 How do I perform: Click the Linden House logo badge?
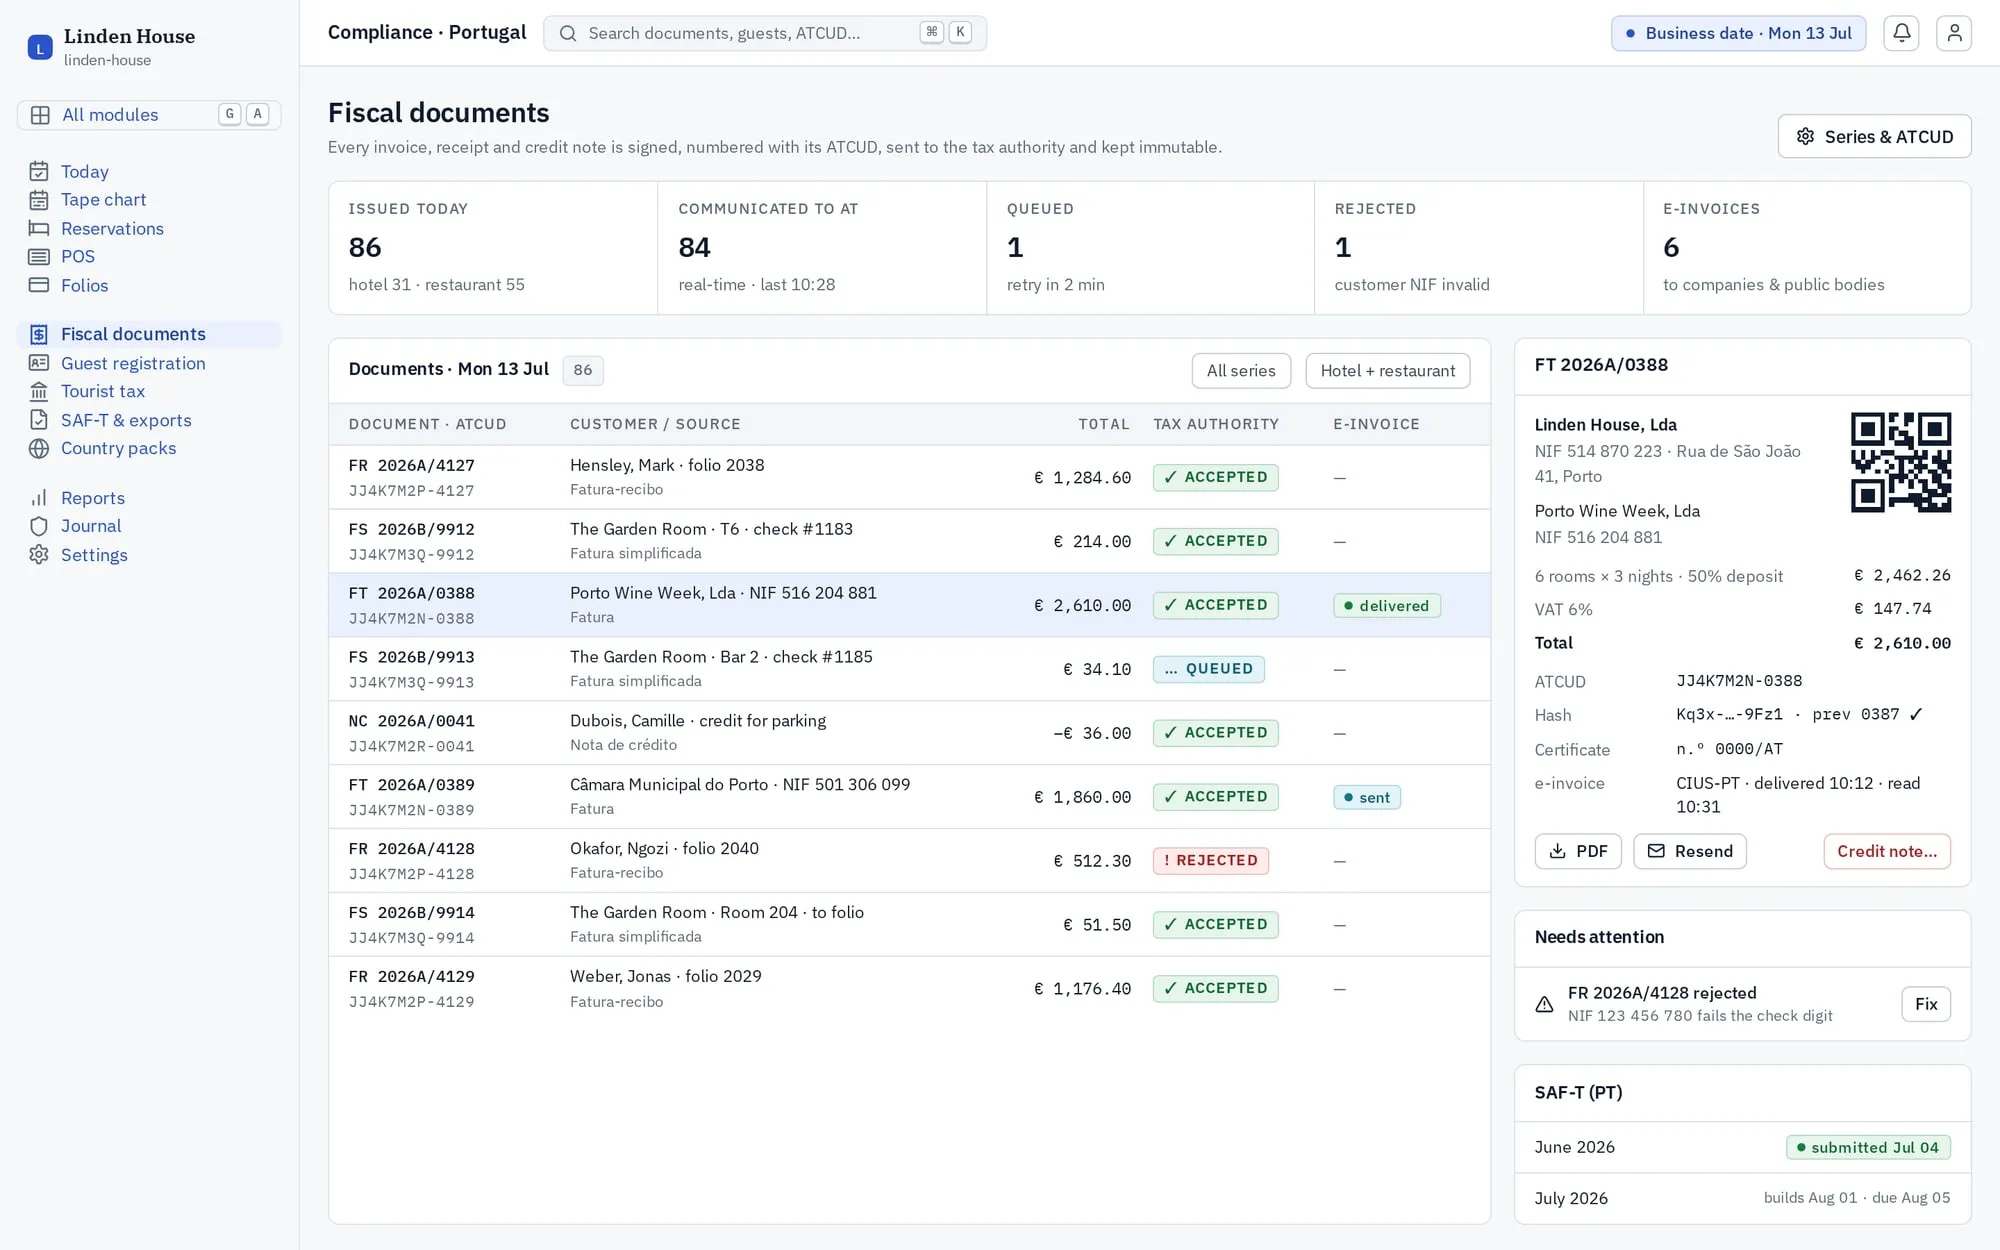[40, 47]
